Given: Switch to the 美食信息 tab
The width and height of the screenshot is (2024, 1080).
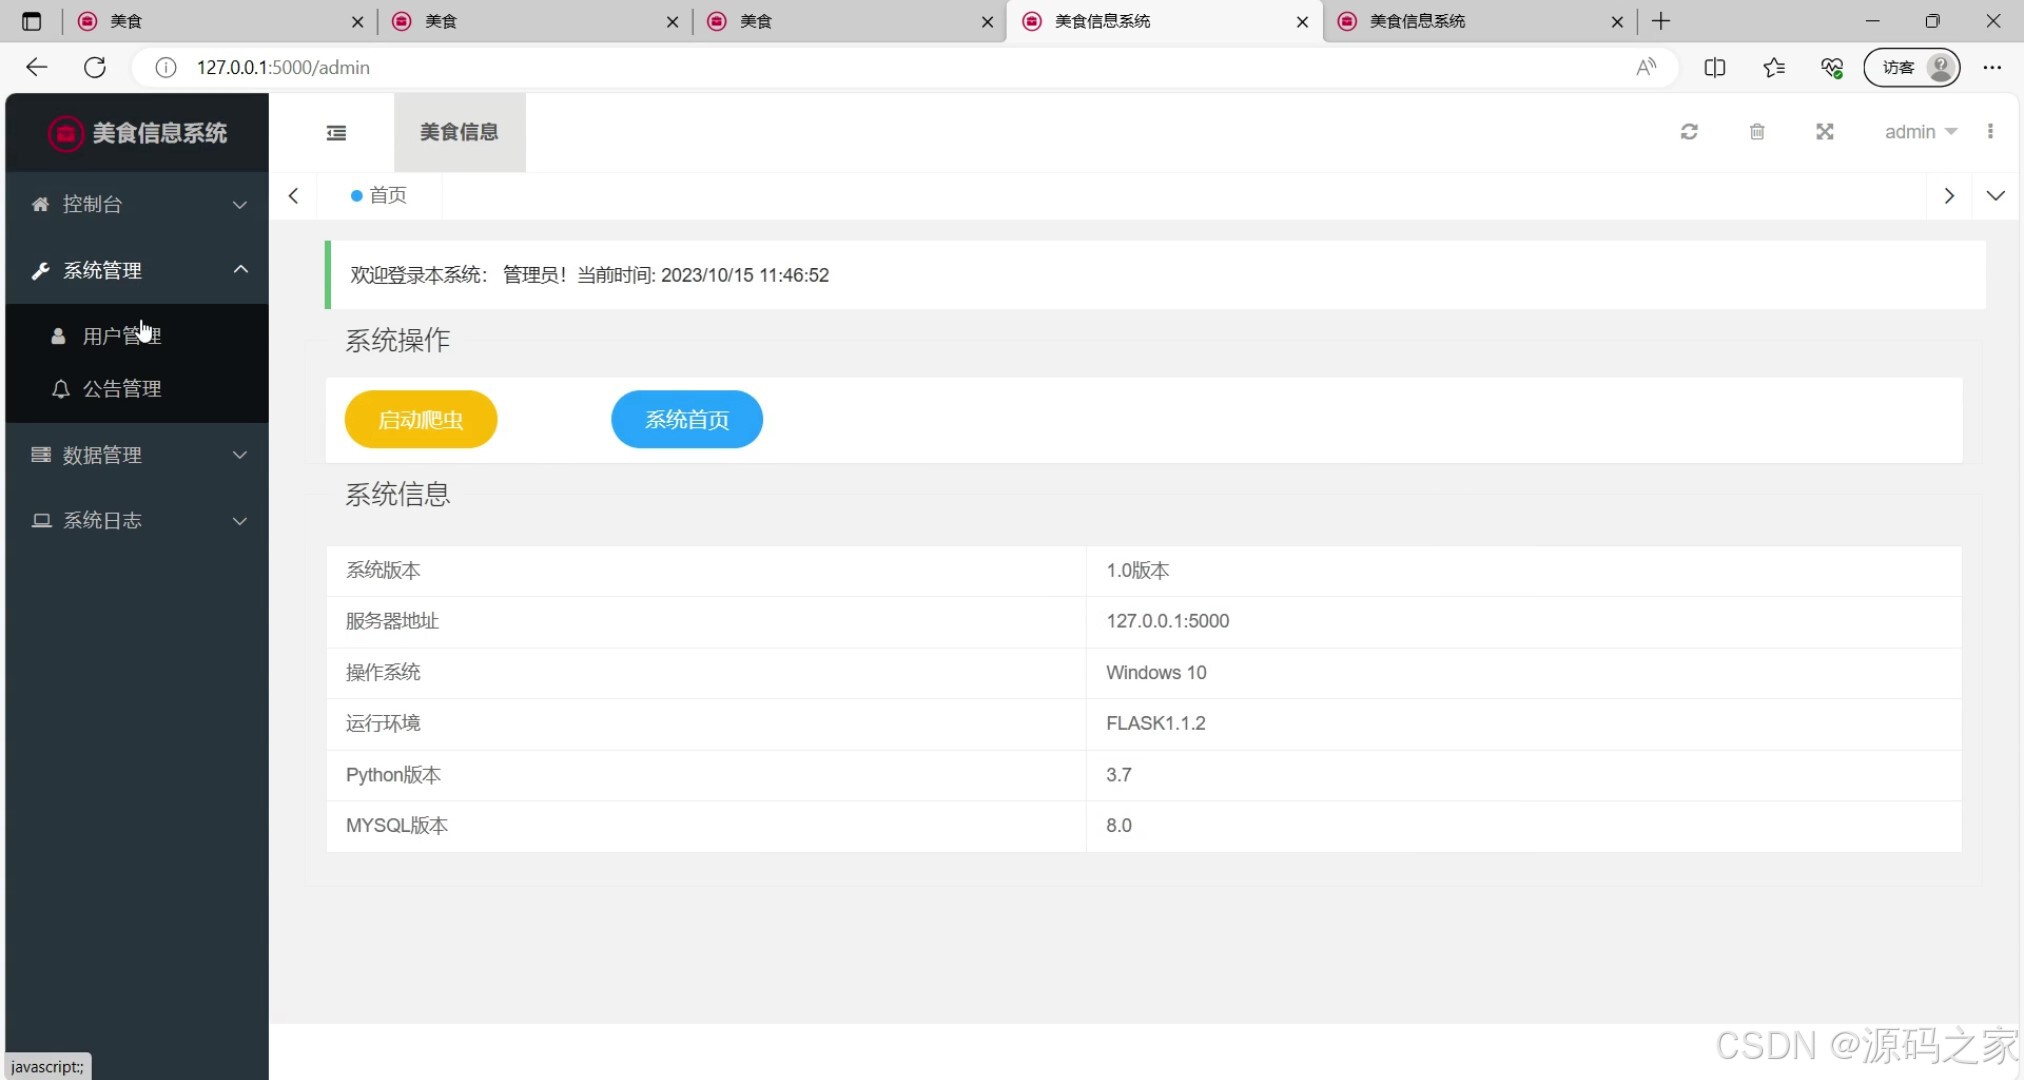Looking at the screenshot, I should 459,132.
